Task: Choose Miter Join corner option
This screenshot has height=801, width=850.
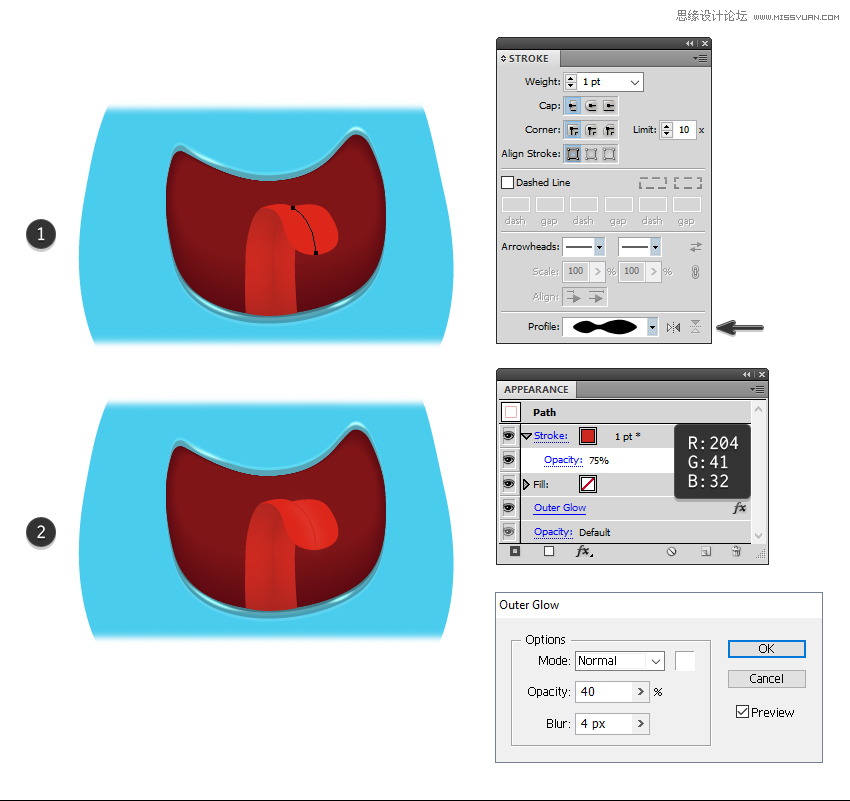Action: pos(572,130)
